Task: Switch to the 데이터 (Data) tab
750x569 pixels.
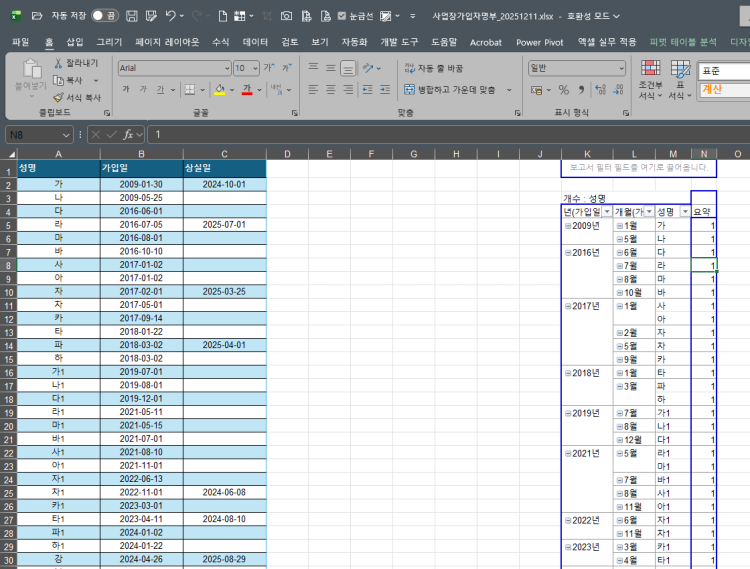Action: pos(255,42)
